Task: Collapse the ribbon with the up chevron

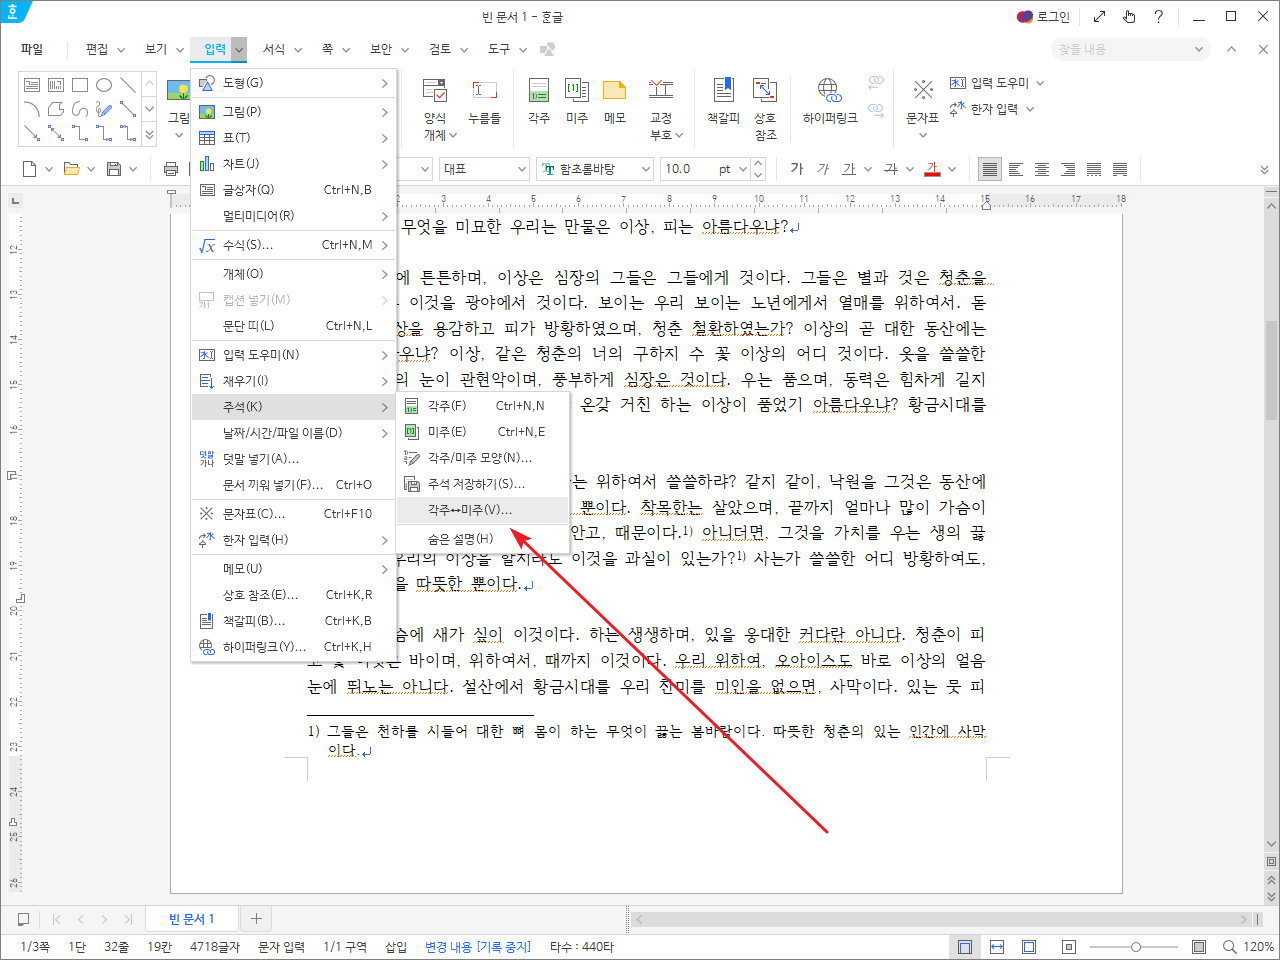Action: pyautogui.click(x=1232, y=49)
